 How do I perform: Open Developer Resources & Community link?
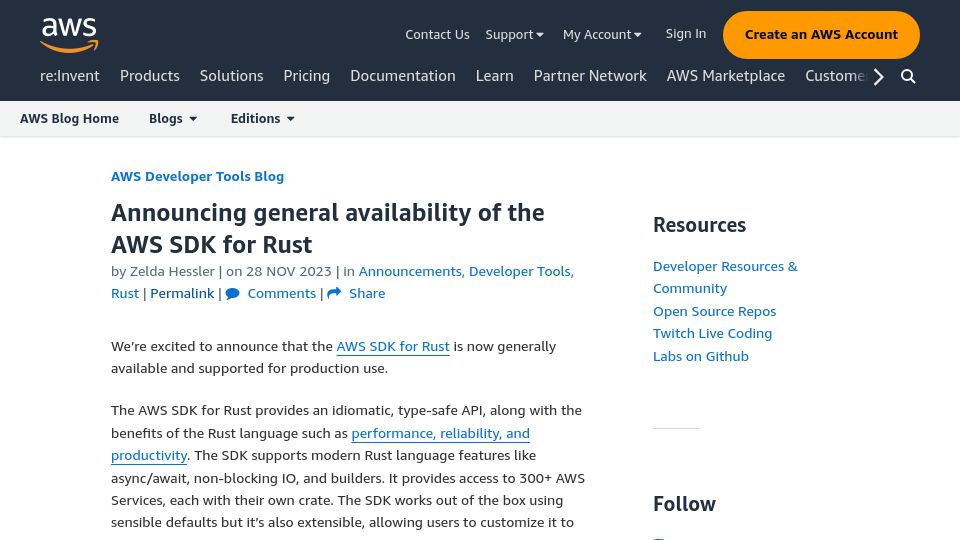tap(725, 277)
